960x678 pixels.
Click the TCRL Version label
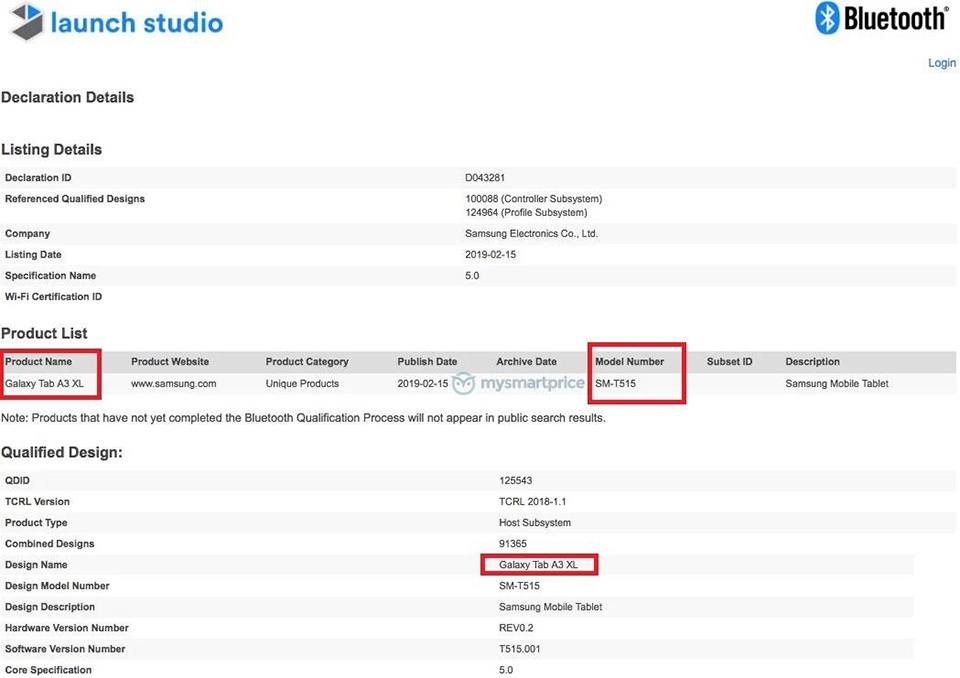pyautogui.click(x=37, y=501)
